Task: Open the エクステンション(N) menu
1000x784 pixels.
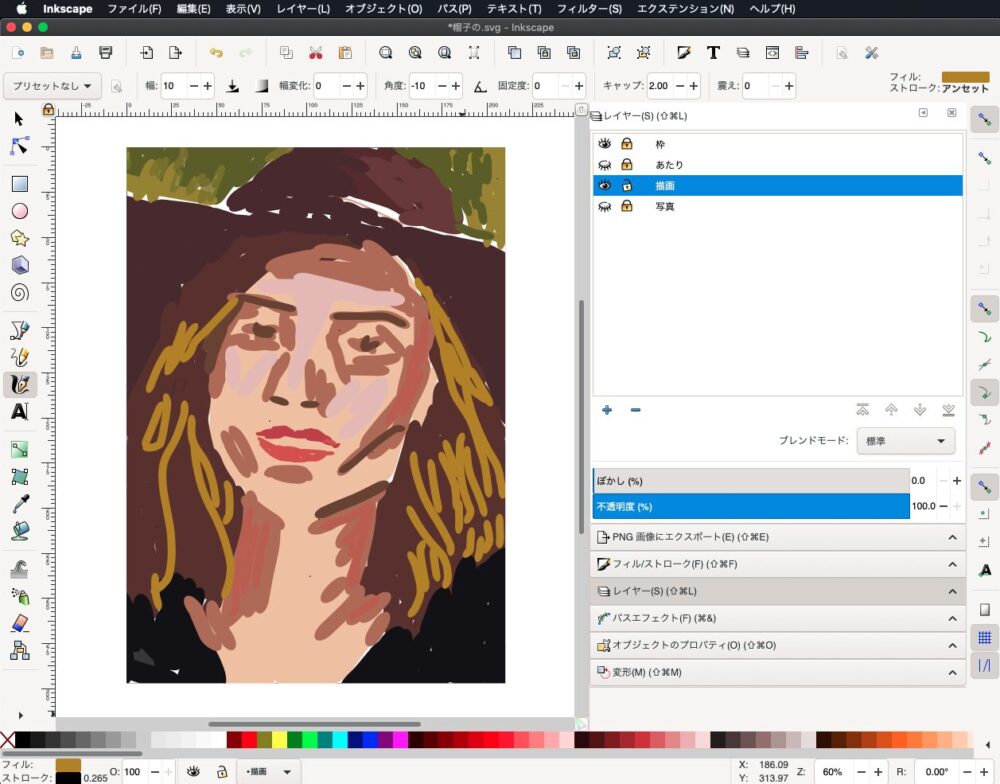Action: (x=685, y=9)
